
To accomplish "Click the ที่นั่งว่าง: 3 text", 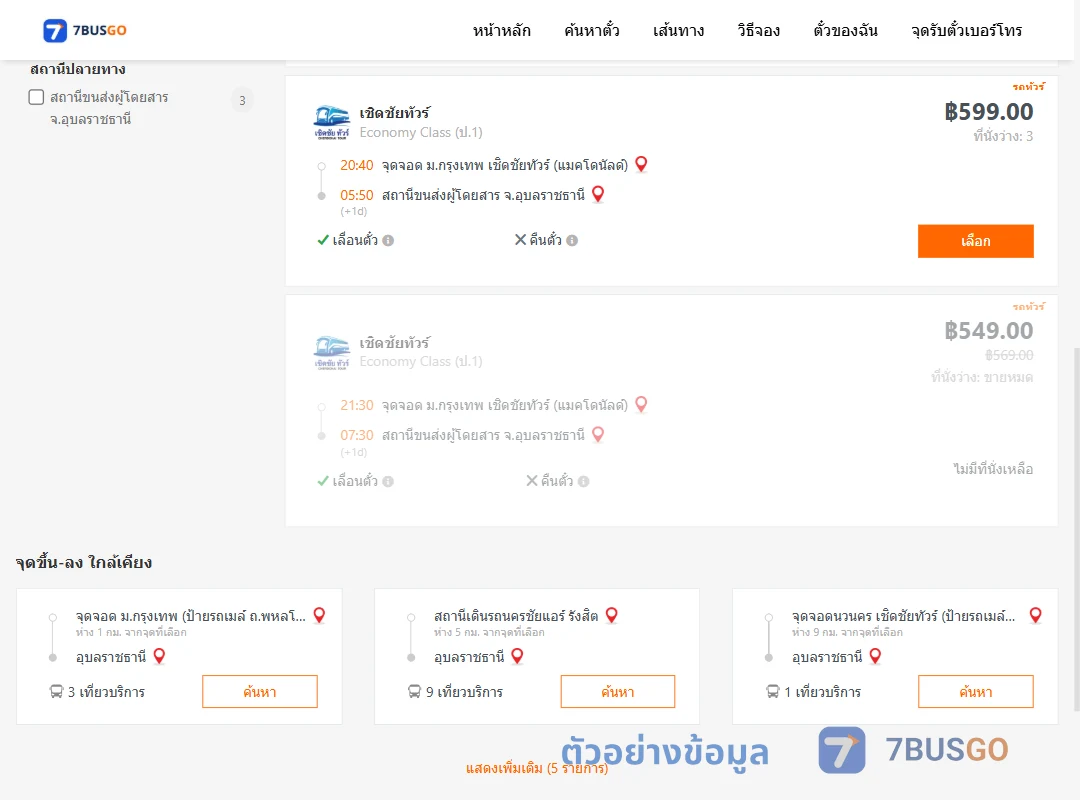I will [1003, 136].
